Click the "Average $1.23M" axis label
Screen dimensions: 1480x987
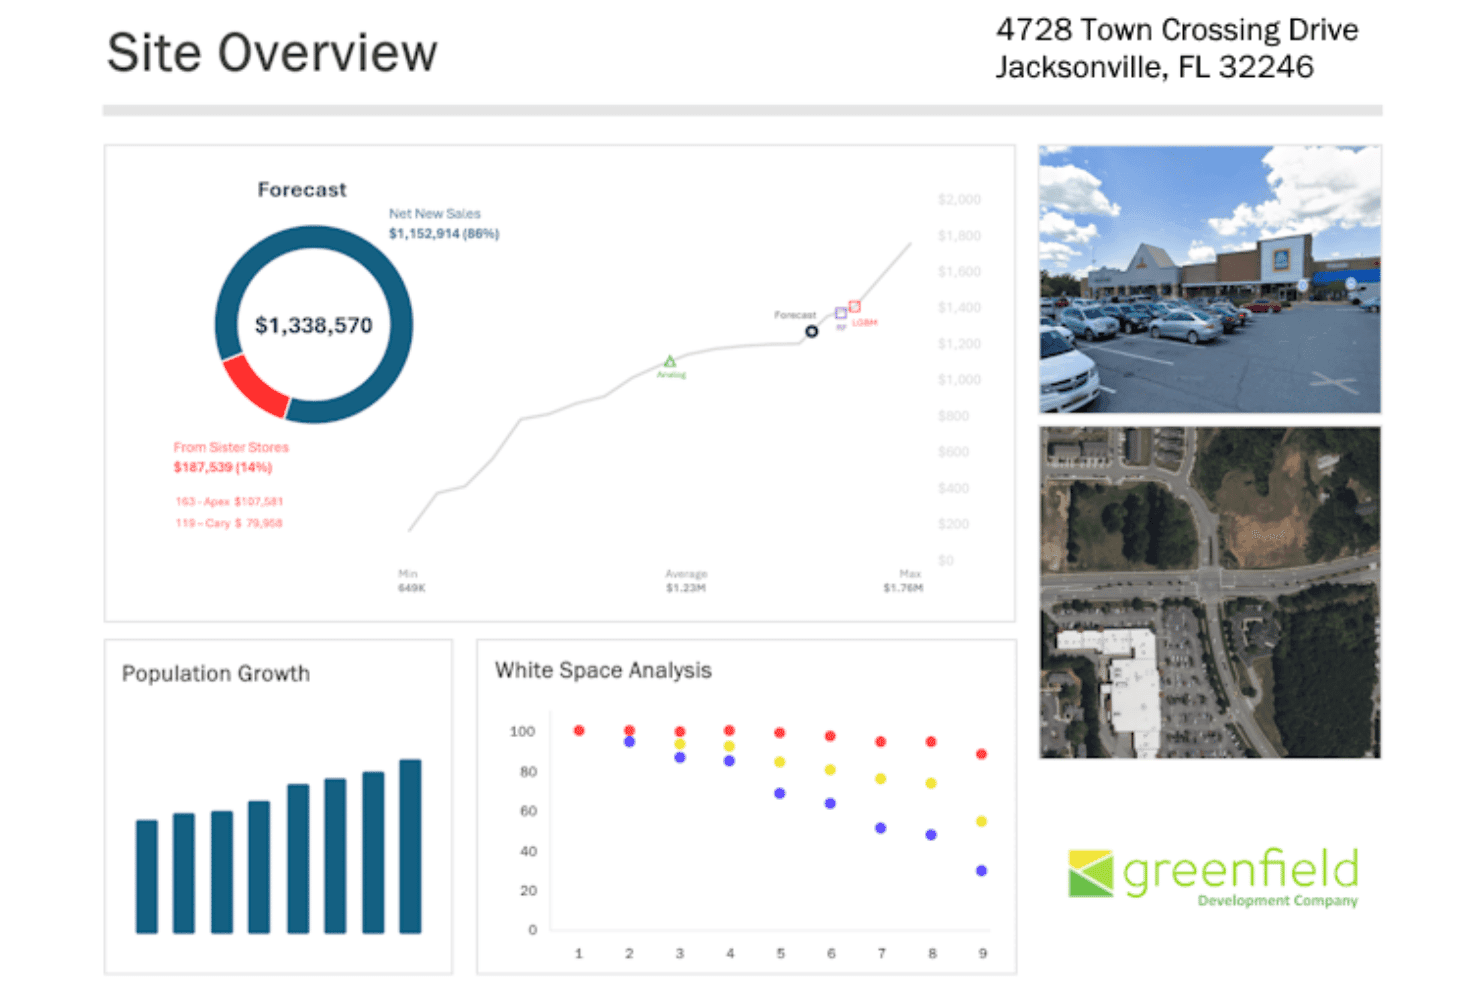[x=686, y=581]
